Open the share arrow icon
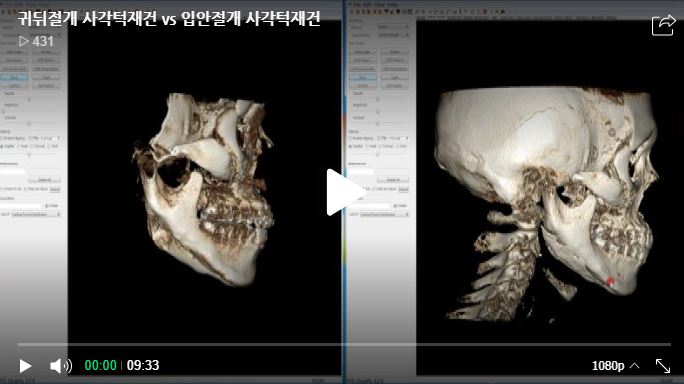This screenshot has width=684, height=384. [663, 25]
